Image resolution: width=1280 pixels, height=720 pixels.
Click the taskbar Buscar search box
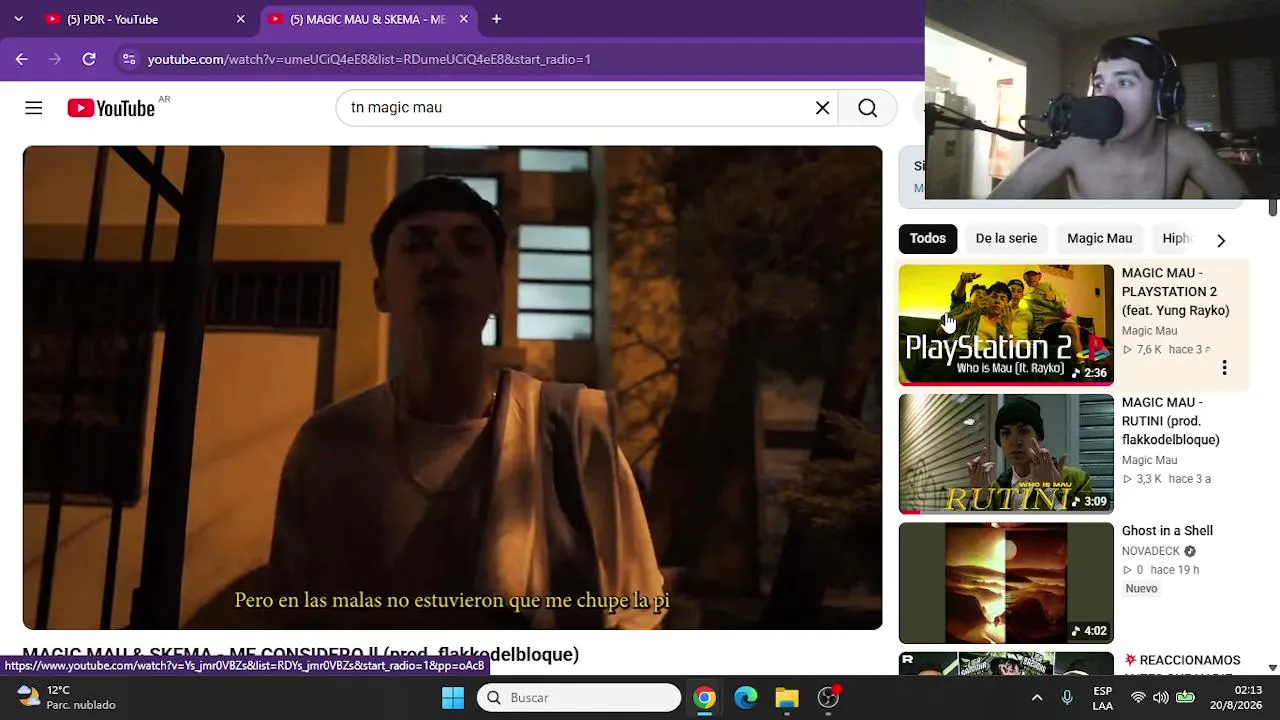tap(579, 697)
